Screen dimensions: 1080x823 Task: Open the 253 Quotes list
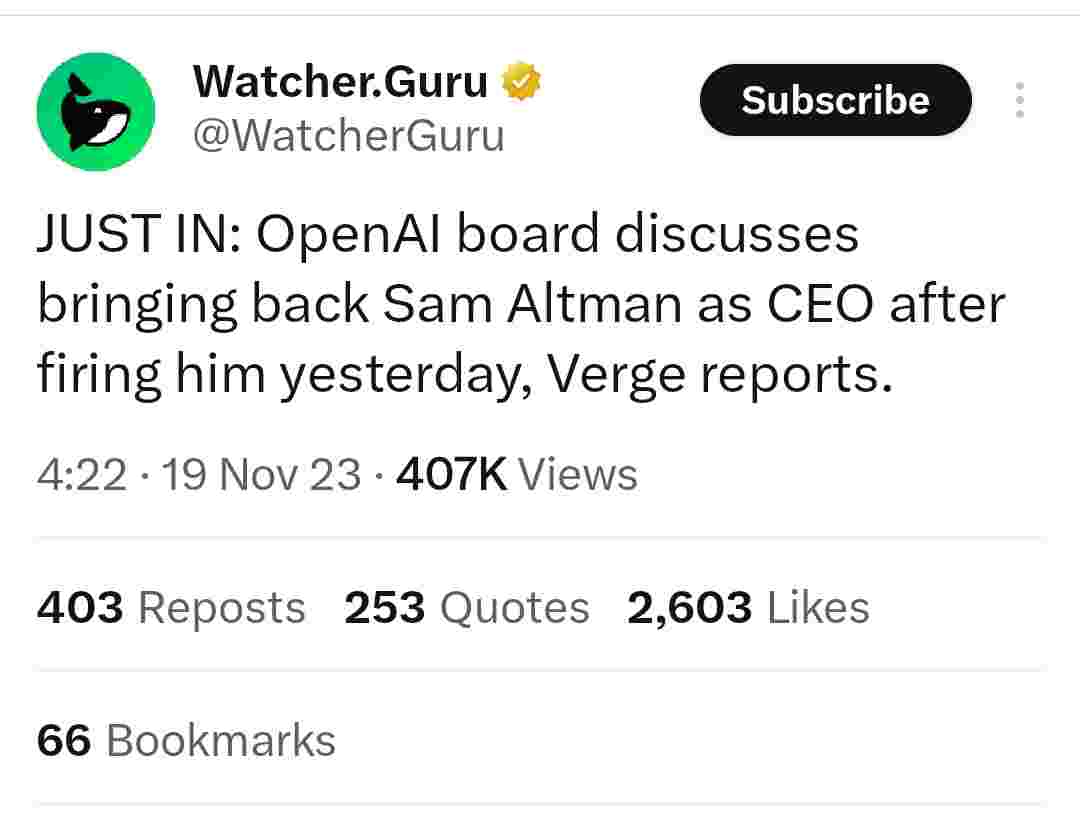tap(466, 608)
